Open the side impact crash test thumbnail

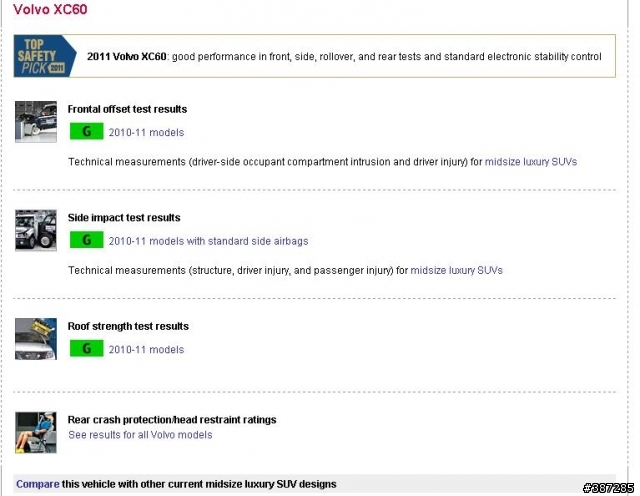(x=36, y=230)
